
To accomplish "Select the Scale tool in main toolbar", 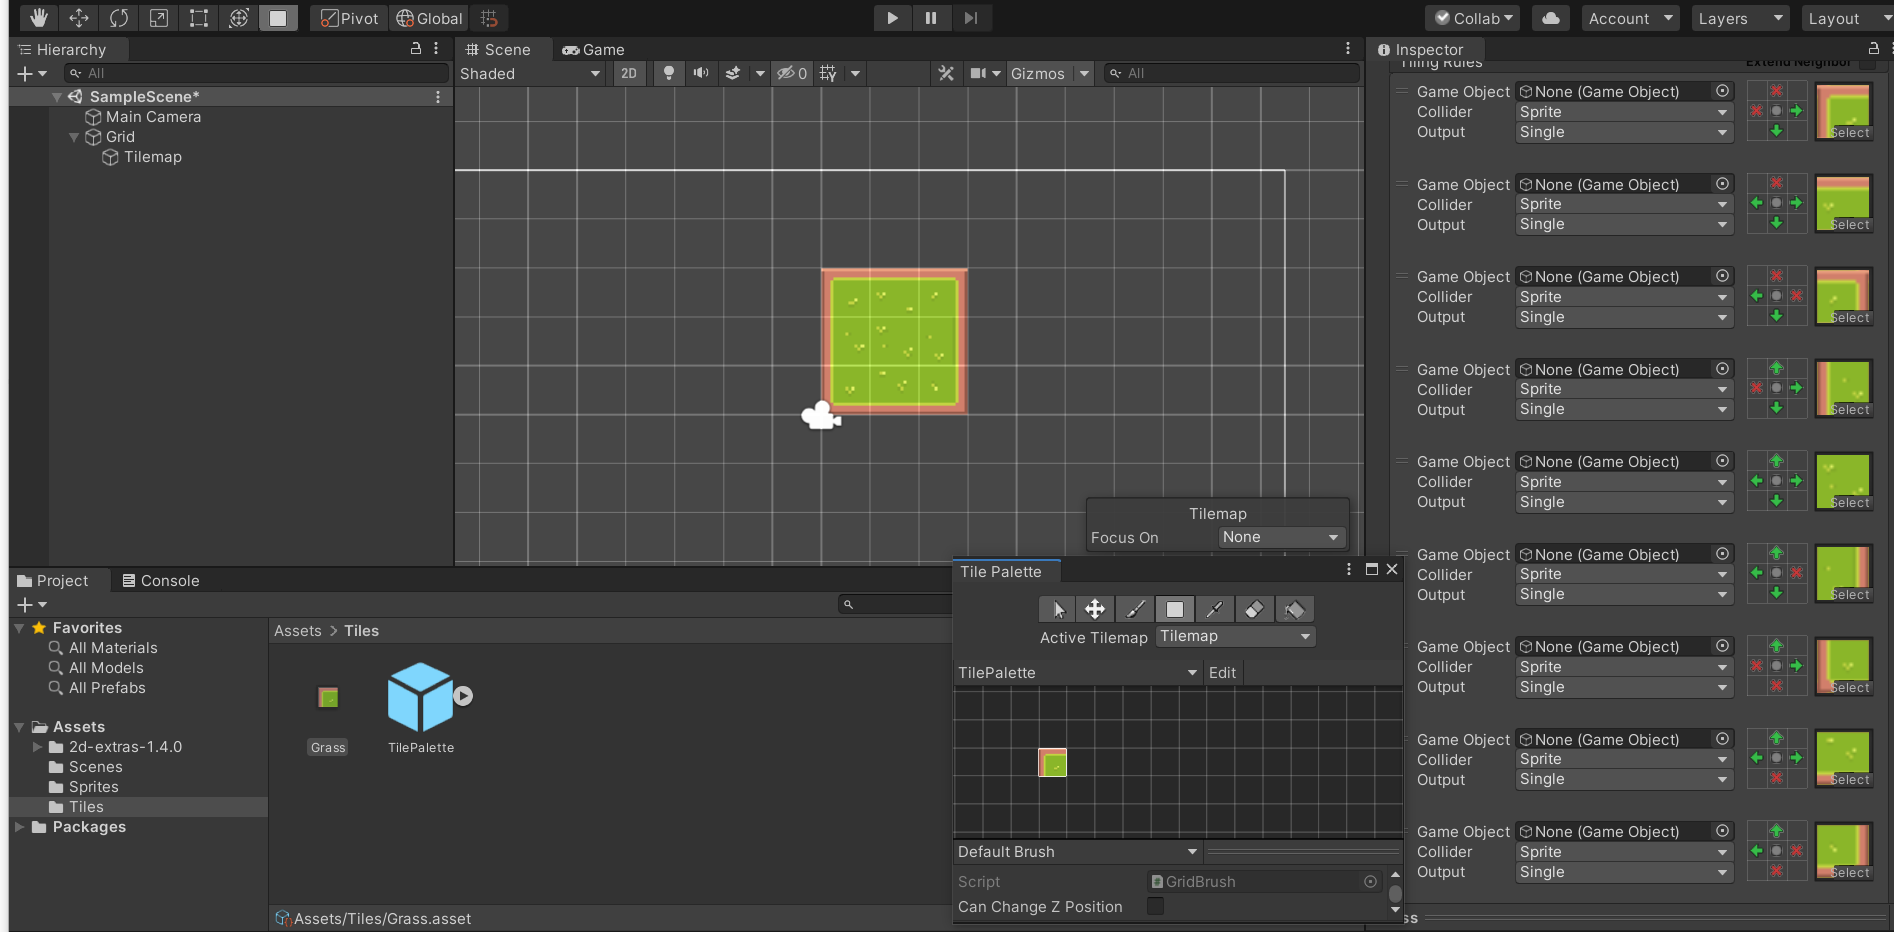I will 158,18.
